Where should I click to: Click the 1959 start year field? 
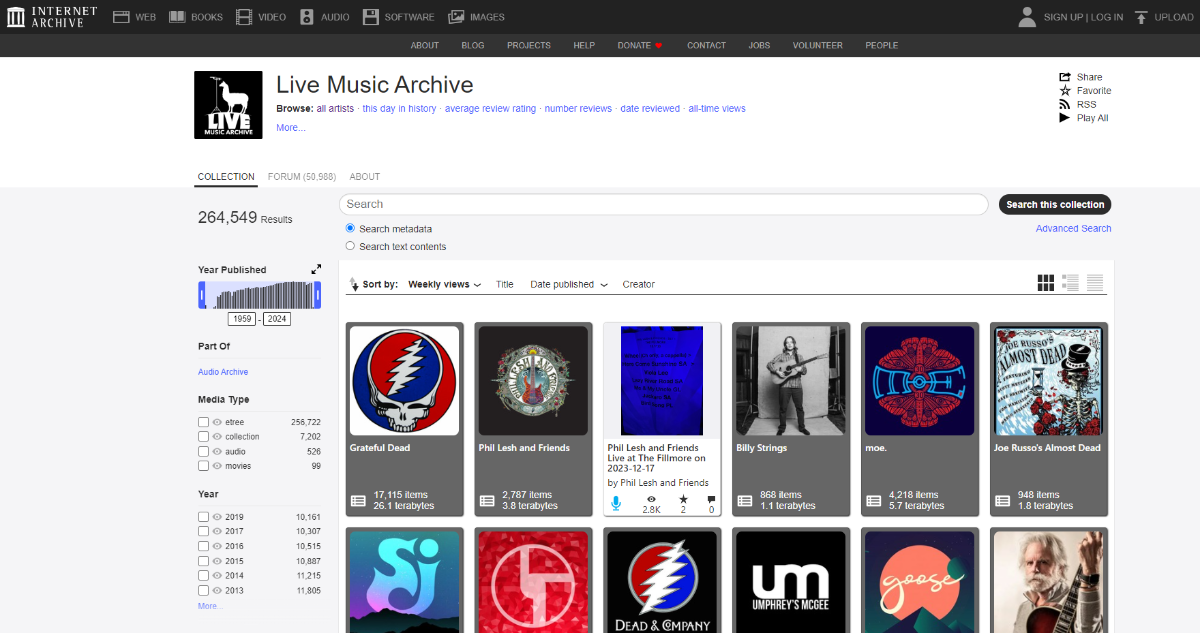(241, 319)
